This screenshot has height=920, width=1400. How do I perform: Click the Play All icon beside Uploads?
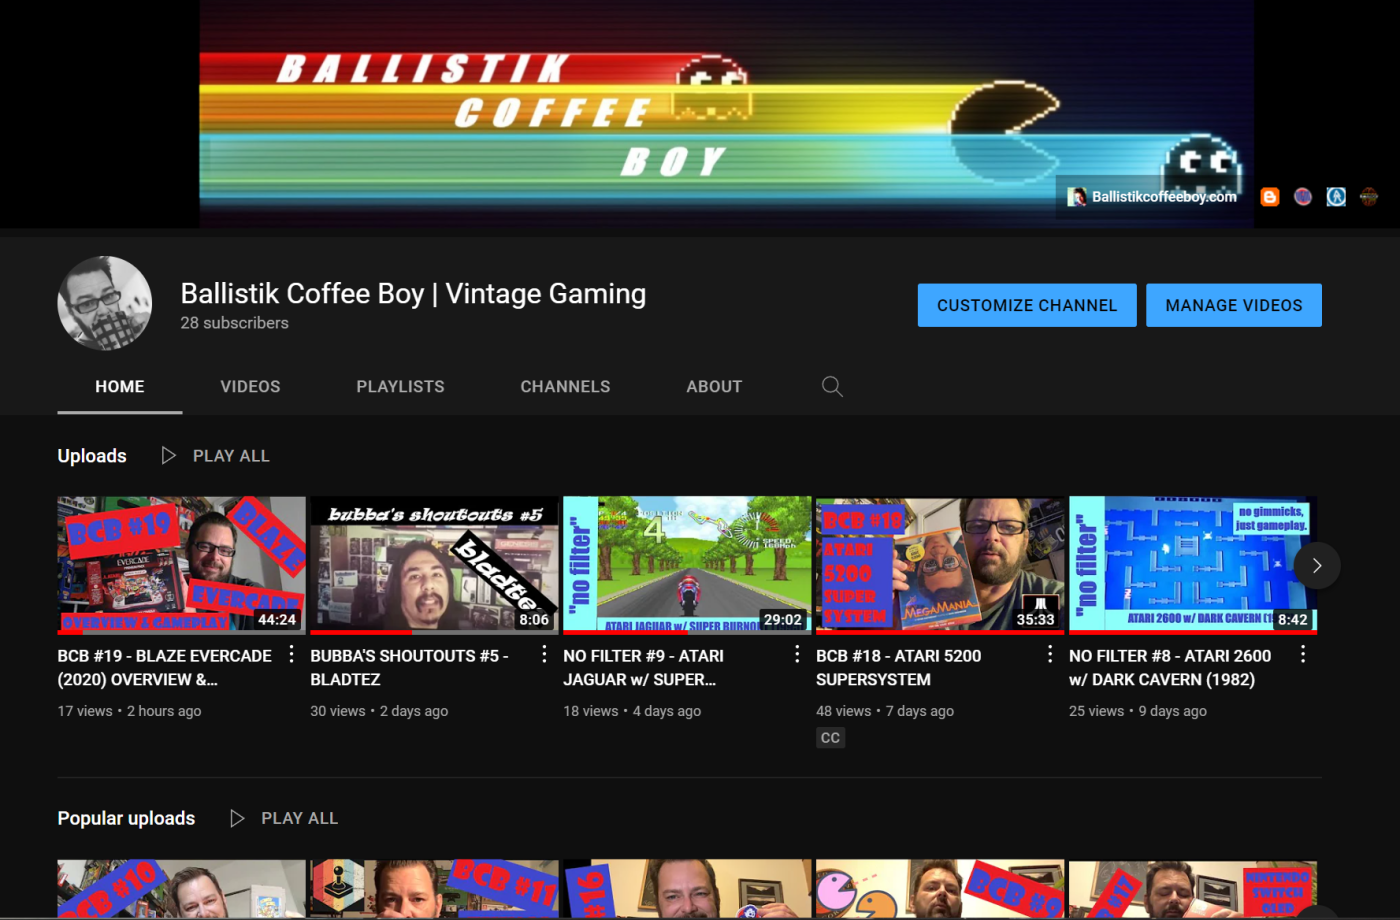[169, 456]
